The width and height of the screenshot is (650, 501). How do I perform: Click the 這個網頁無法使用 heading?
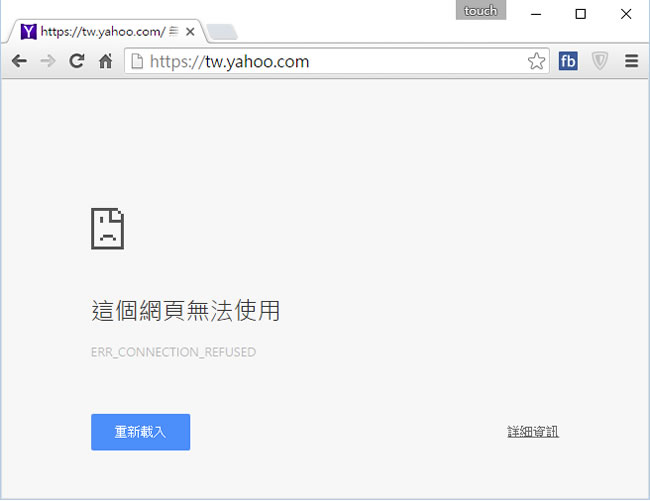[x=185, y=310]
